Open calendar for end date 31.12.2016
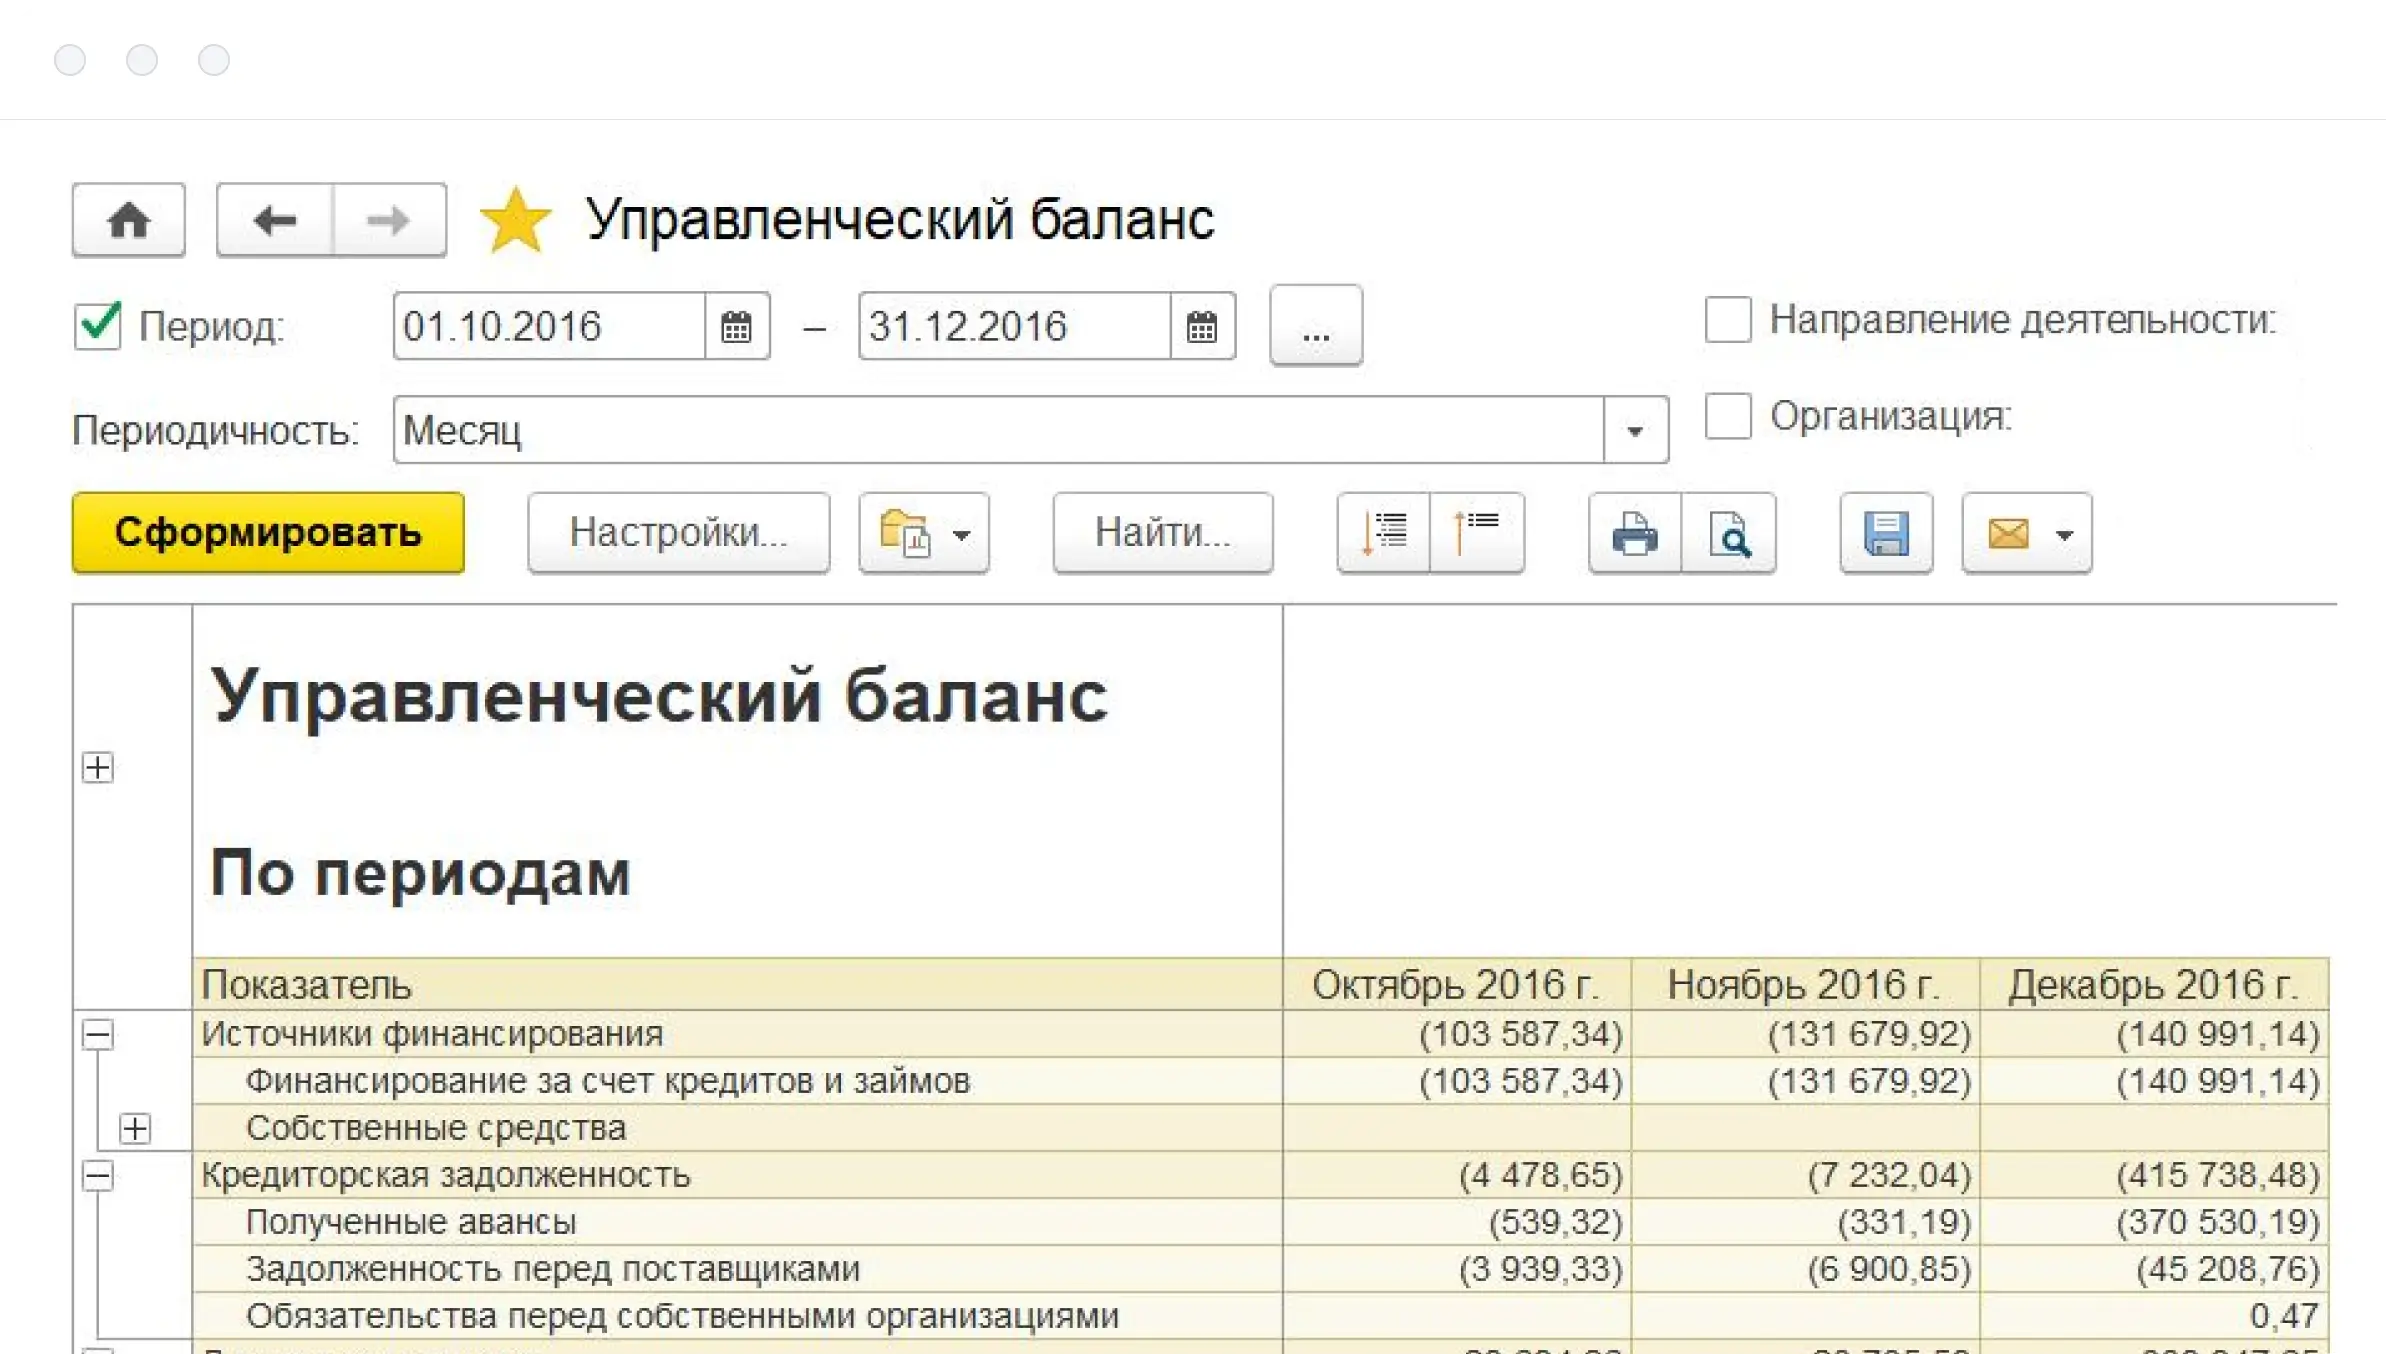Viewport: 2386px width, 1354px height. coord(1202,326)
